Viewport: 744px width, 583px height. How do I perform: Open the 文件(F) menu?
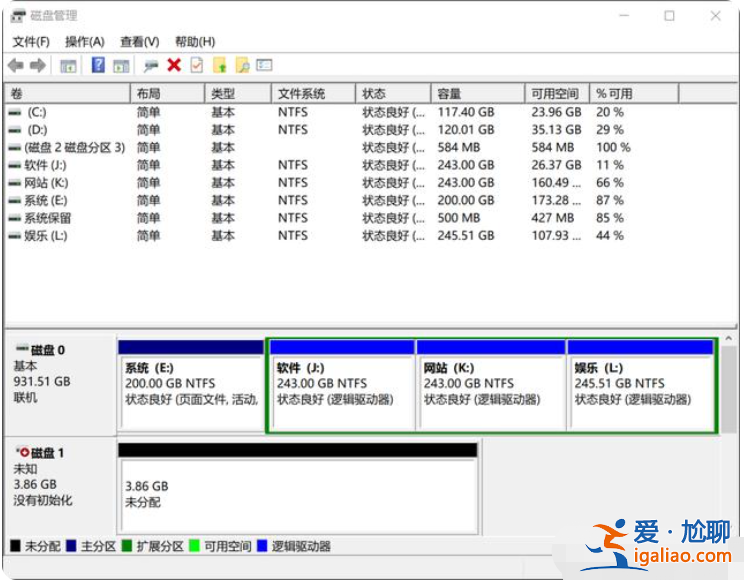tap(31, 42)
